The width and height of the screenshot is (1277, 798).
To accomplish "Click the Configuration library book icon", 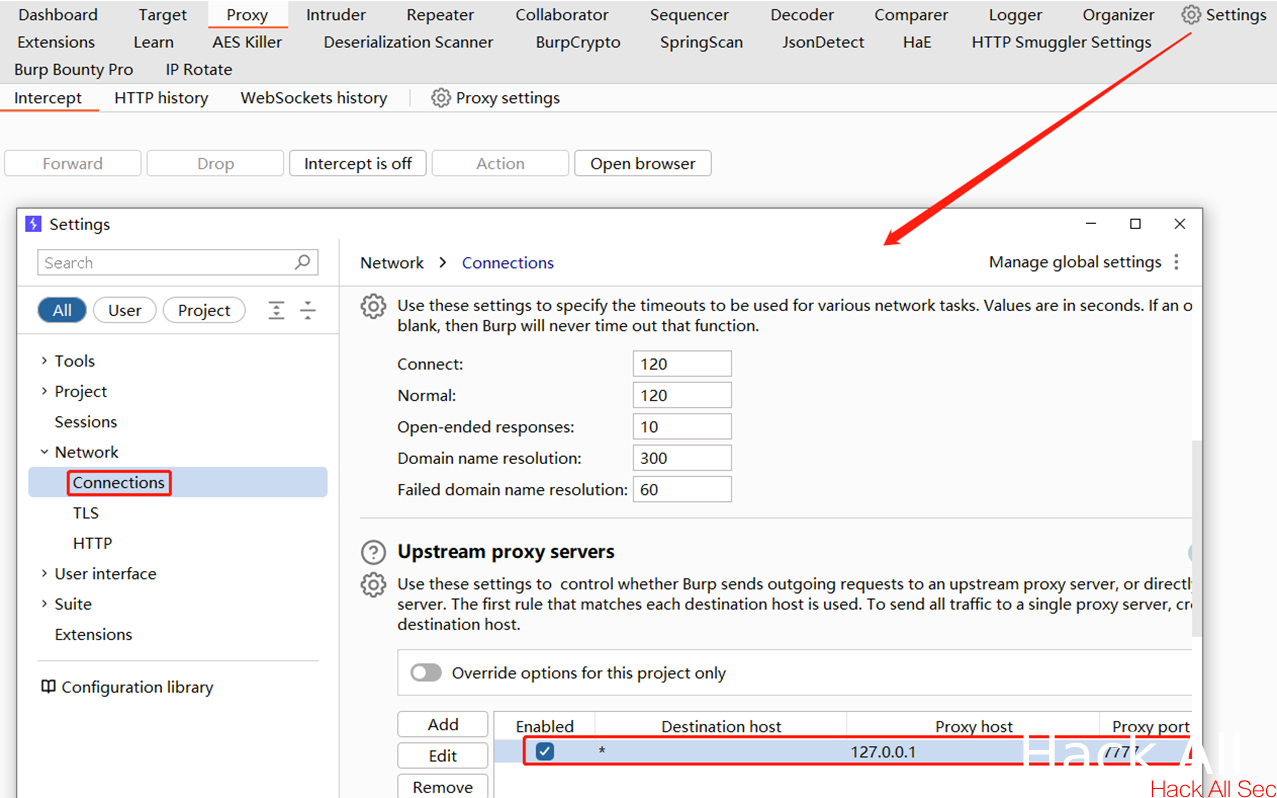I will click(48, 687).
